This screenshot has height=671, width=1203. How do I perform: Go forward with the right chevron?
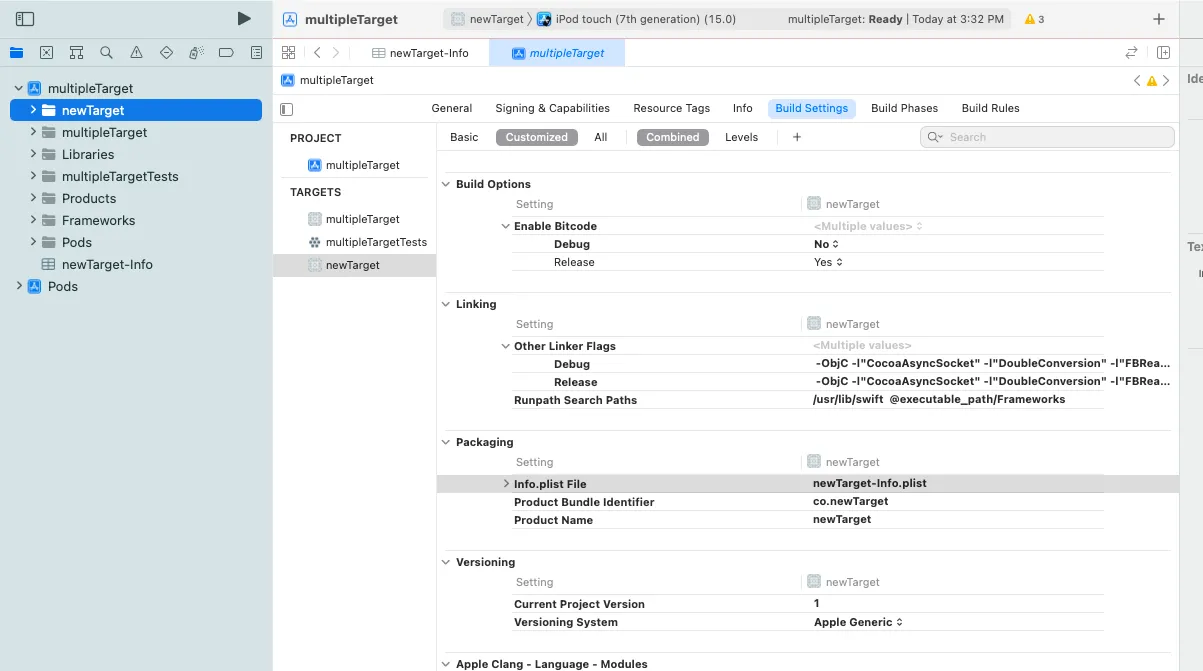pyautogui.click(x=335, y=53)
